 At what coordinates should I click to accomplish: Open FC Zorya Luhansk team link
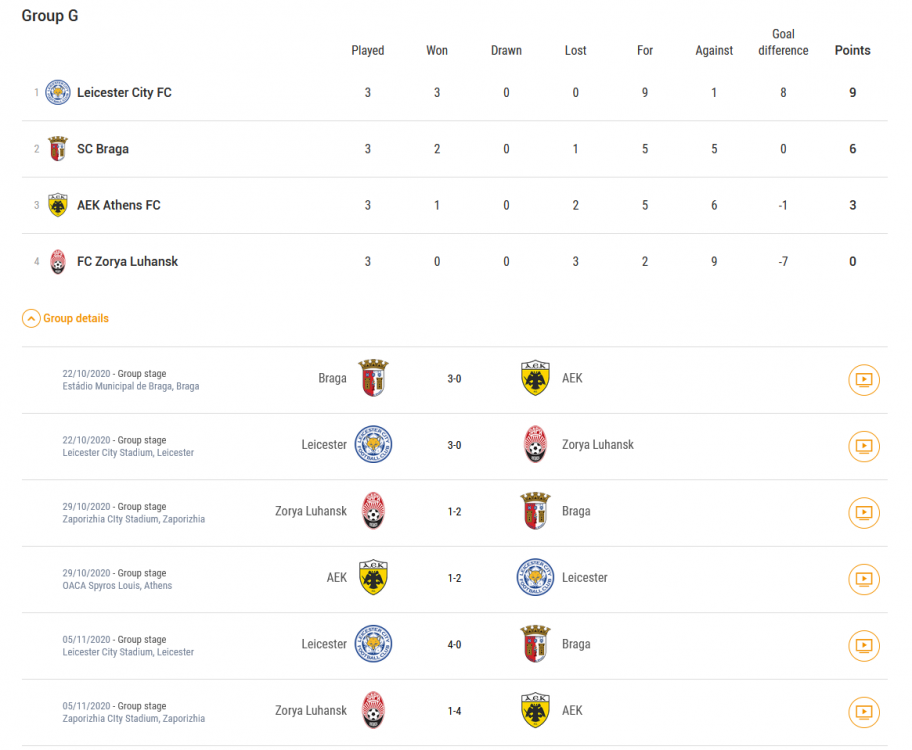(x=127, y=261)
